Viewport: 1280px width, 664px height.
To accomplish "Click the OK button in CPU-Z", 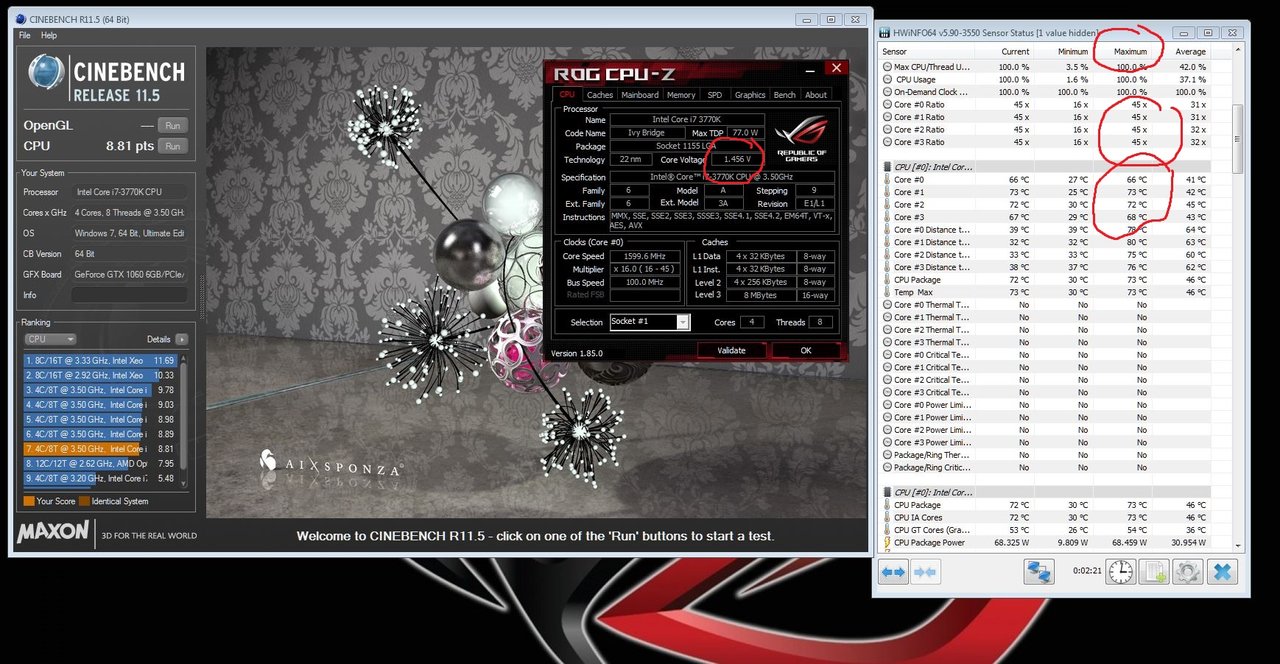I will point(806,350).
